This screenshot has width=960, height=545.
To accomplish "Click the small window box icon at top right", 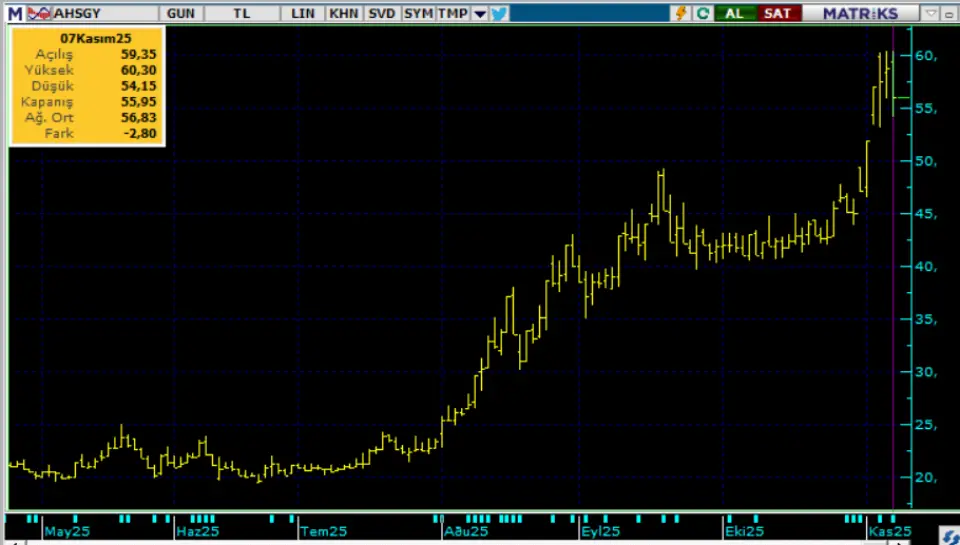I will click(x=948, y=13).
